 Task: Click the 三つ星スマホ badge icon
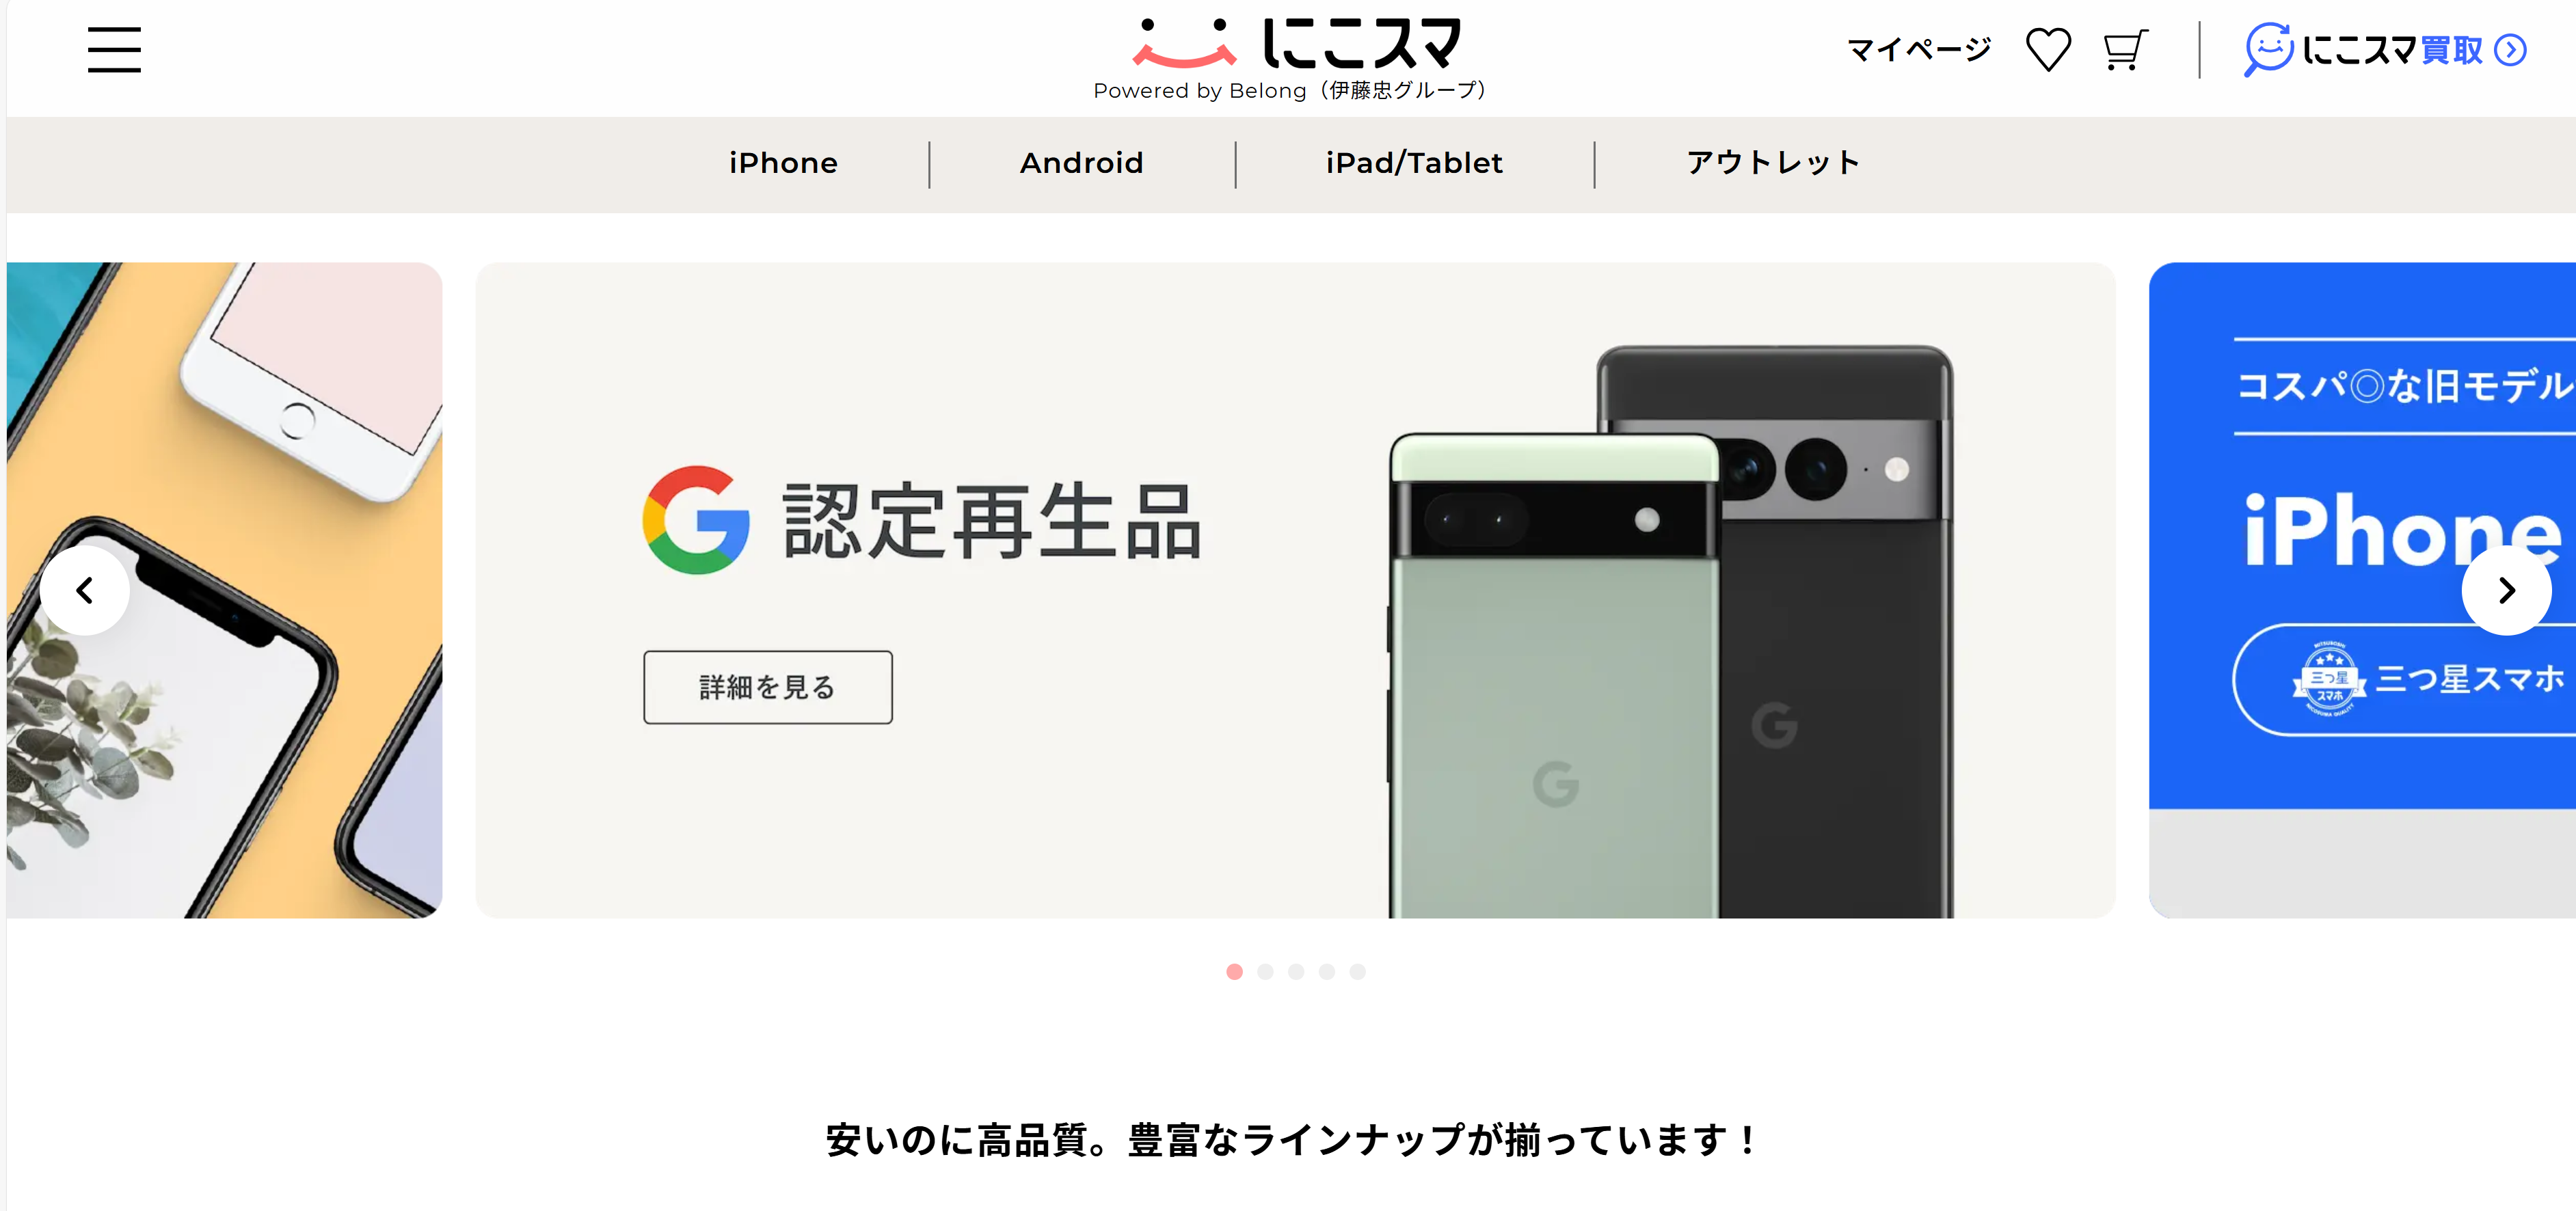[2329, 680]
